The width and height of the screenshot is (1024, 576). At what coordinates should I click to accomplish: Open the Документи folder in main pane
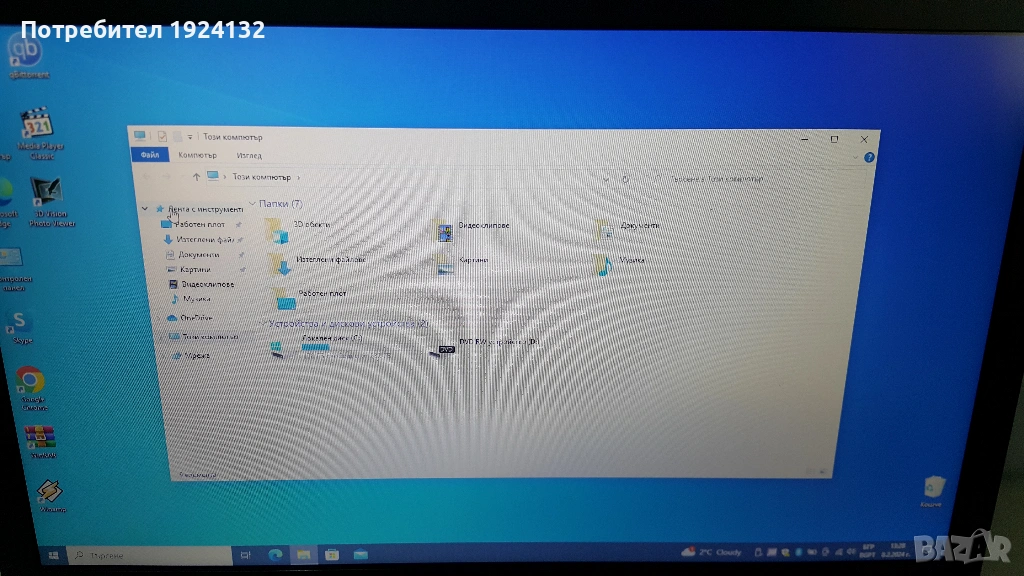[628, 229]
